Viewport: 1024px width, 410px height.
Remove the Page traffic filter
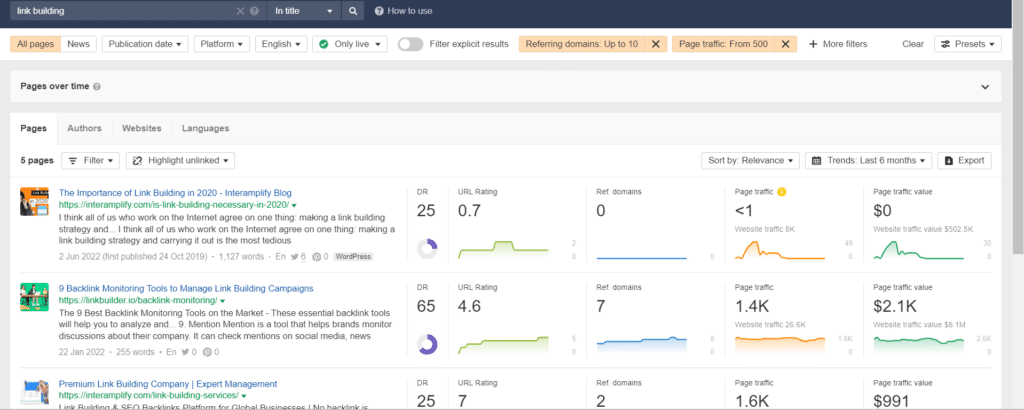coord(786,44)
